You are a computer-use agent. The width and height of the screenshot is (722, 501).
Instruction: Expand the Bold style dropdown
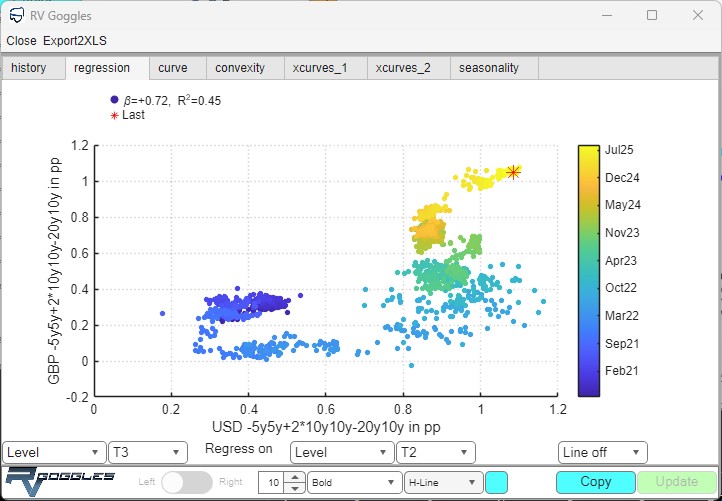tap(354, 482)
